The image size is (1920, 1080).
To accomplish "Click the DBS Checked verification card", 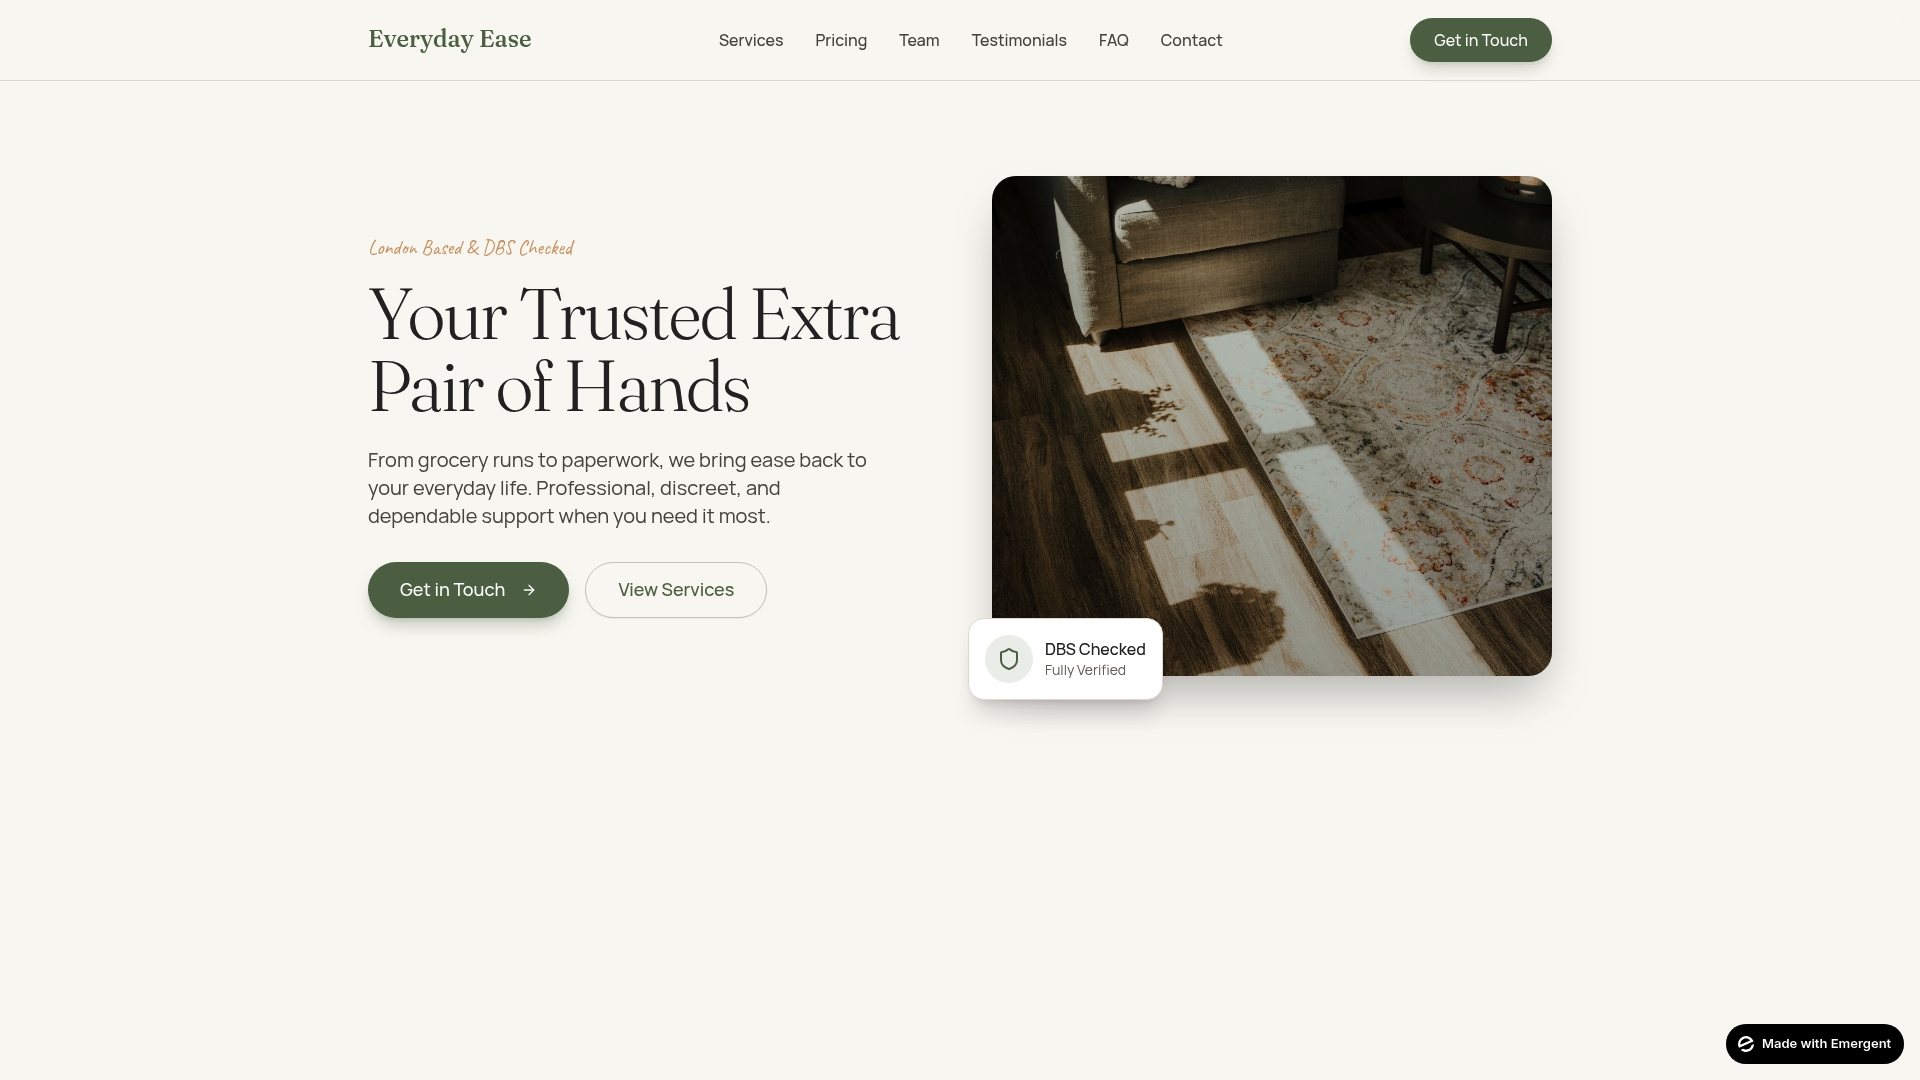I will coord(1066,659).
